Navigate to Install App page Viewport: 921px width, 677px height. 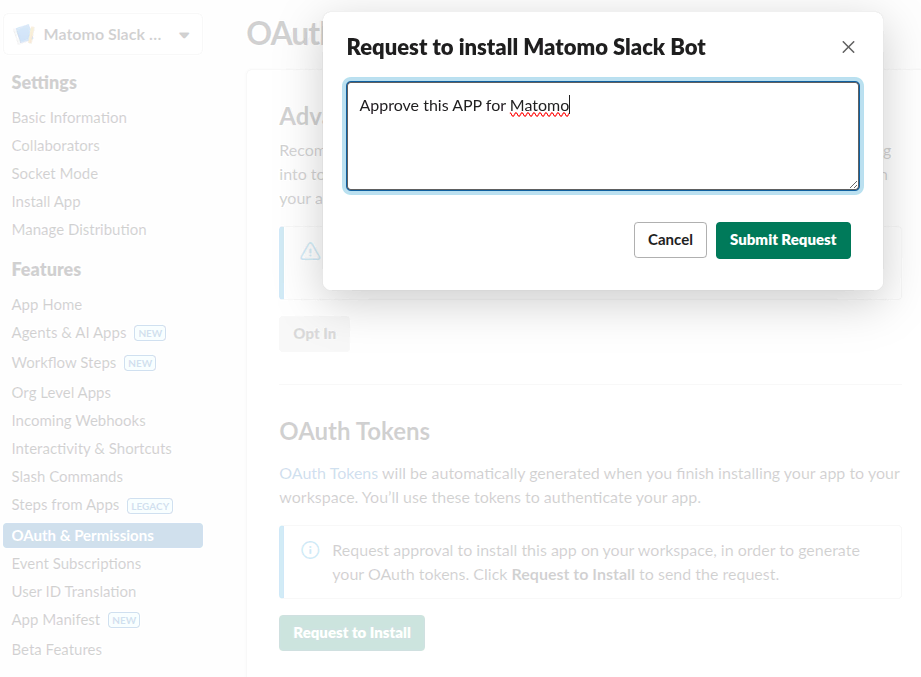[46, 202]
